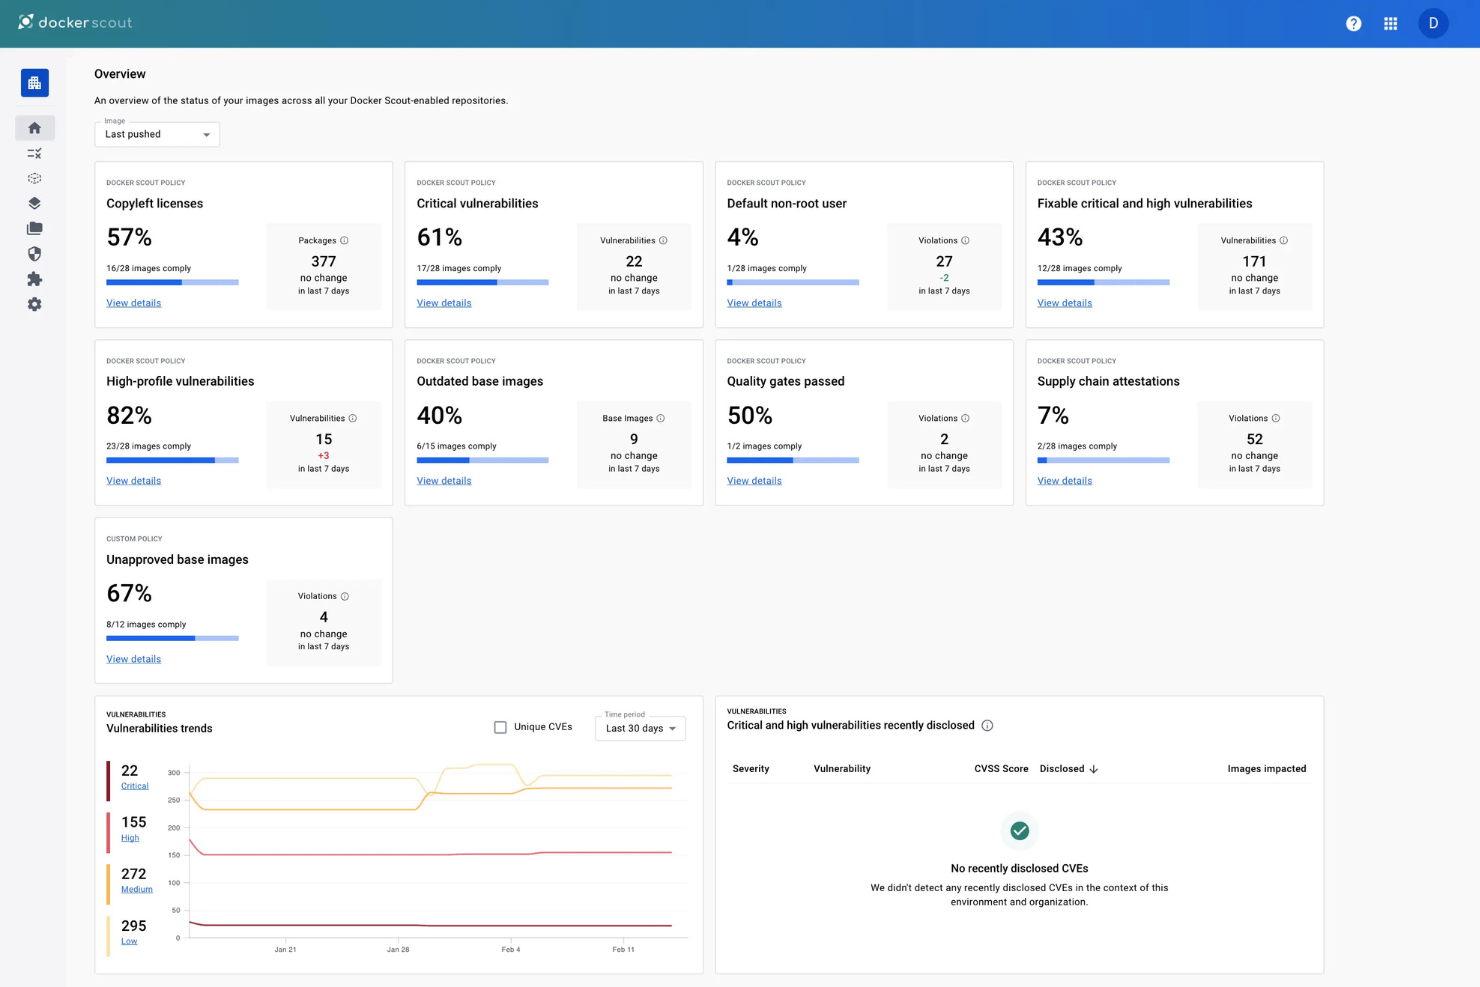Open the user avatar menu labeled D
Viewport: 1480px width, 987px height.
pyautogui.click(x=1433, y=23)
